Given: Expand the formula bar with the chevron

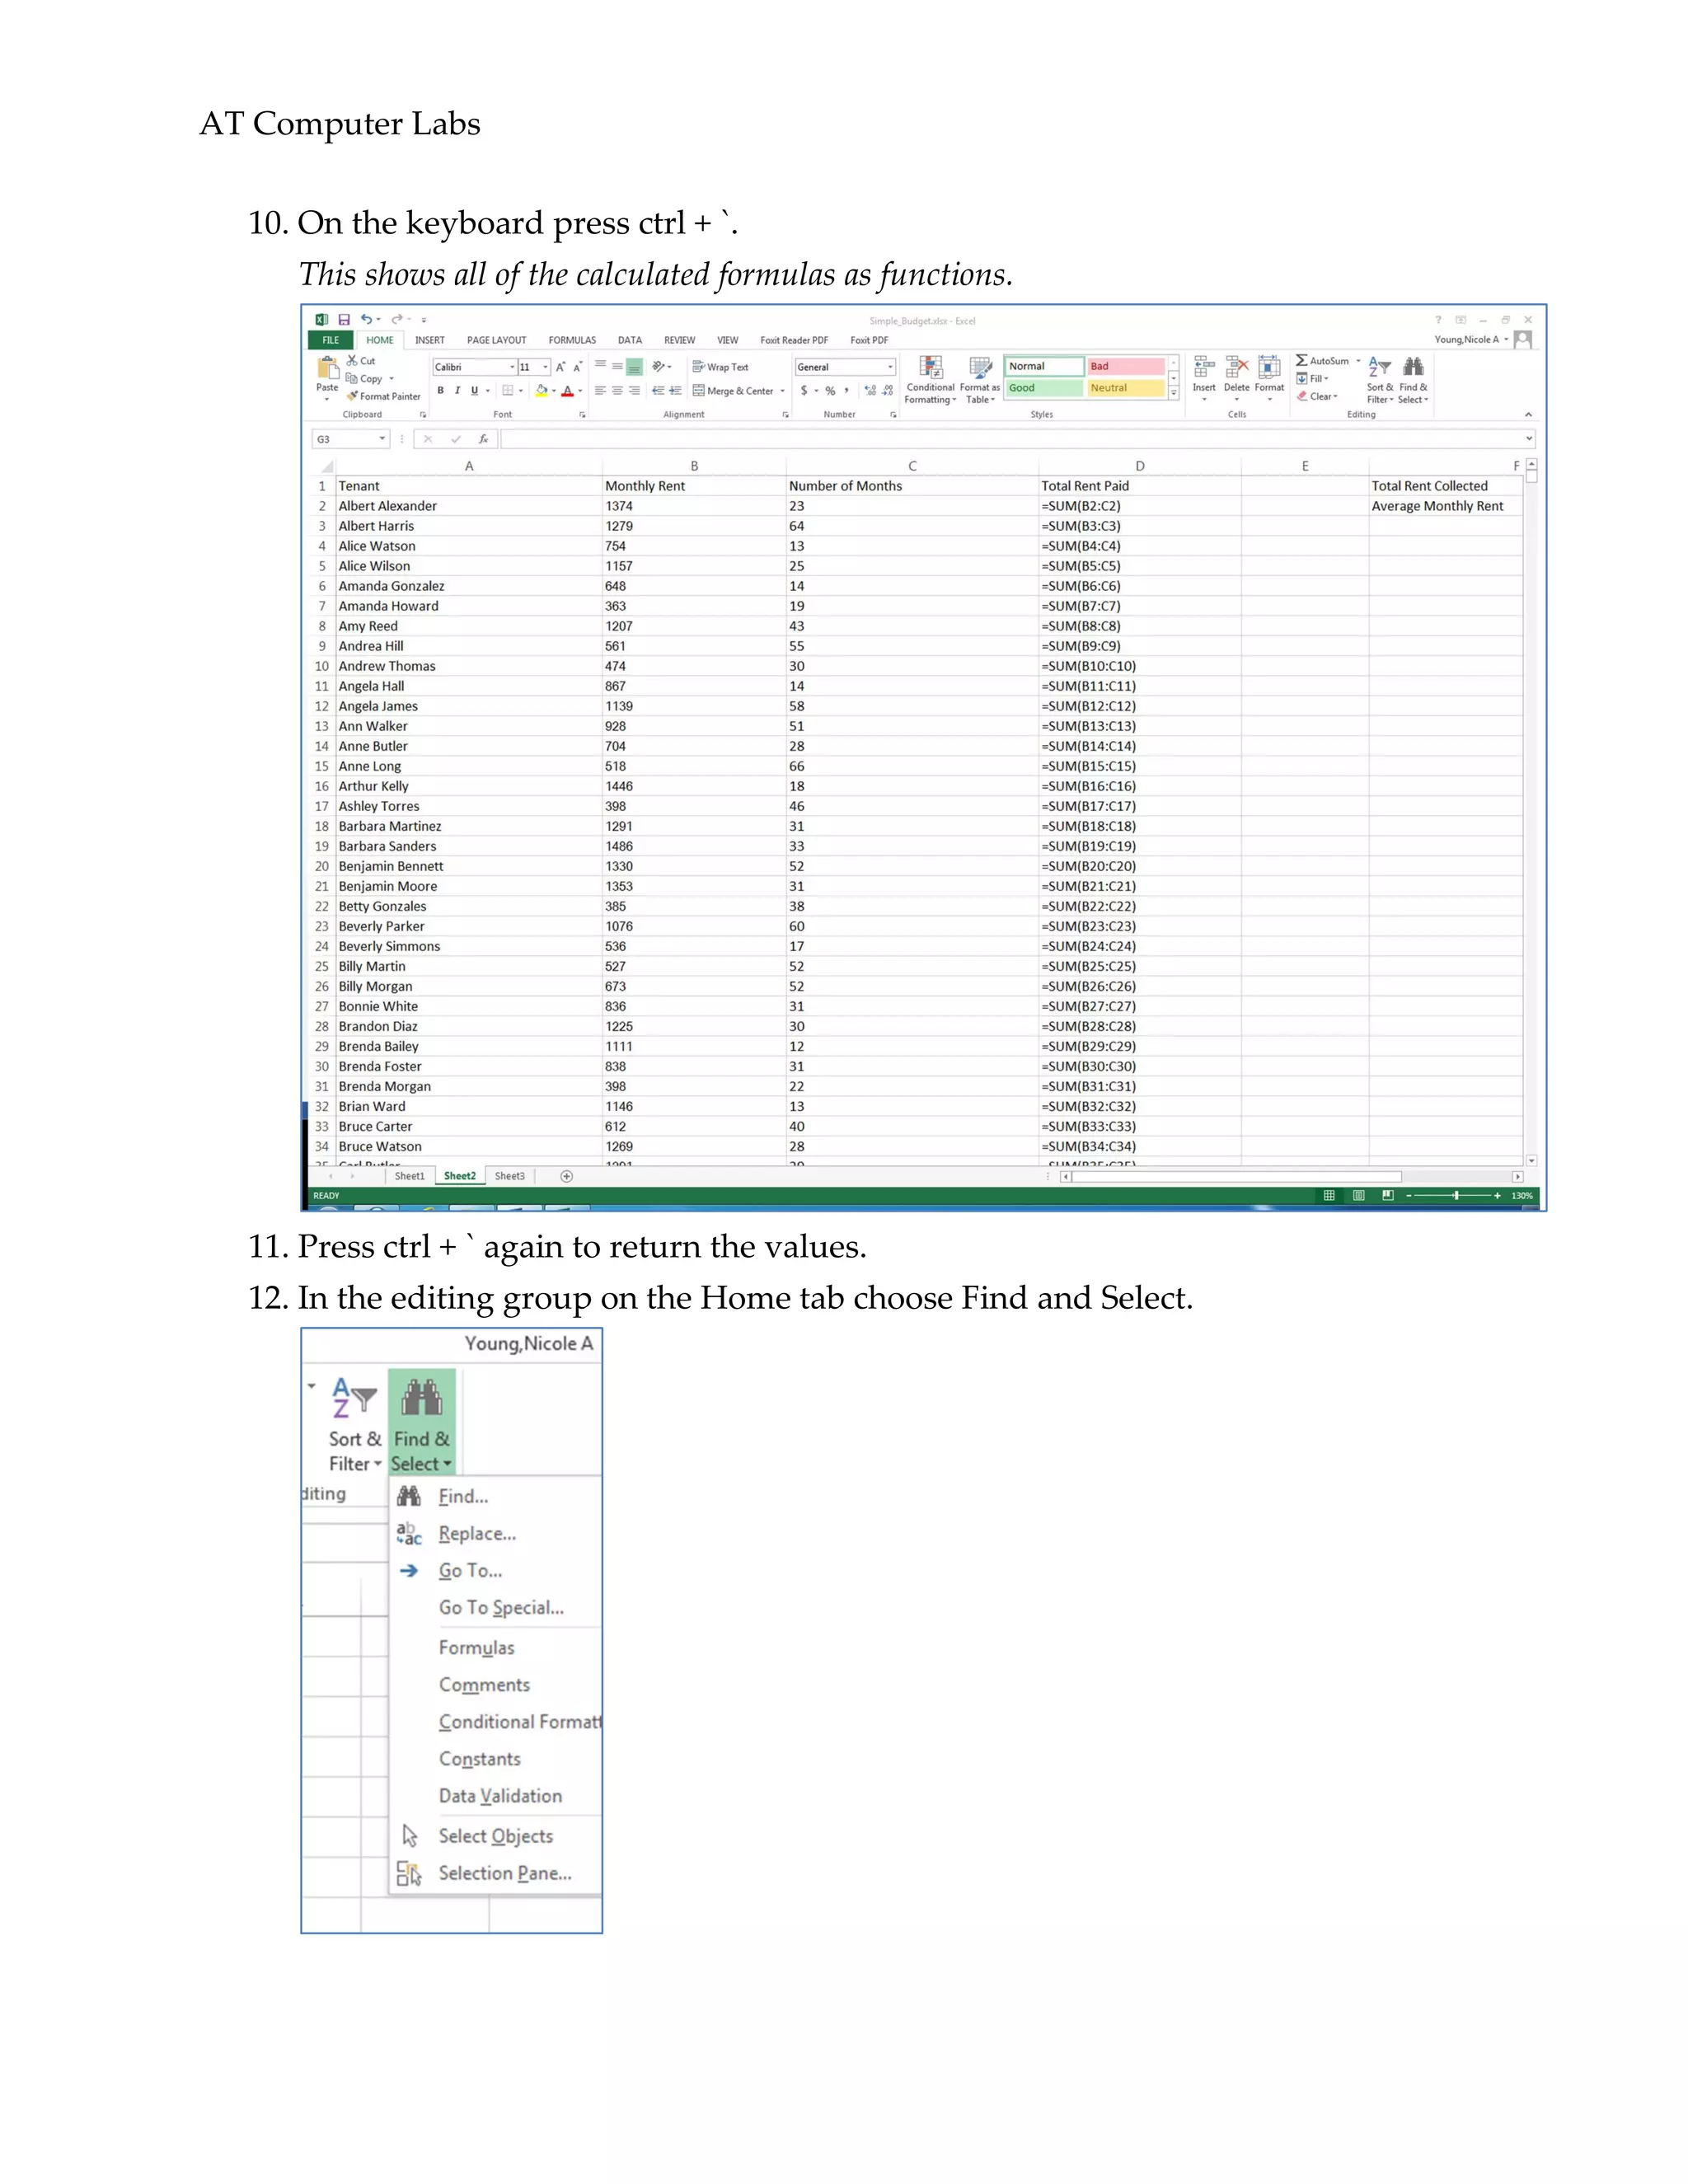Looking at the screenshot, I should [x=1529, y=438].
